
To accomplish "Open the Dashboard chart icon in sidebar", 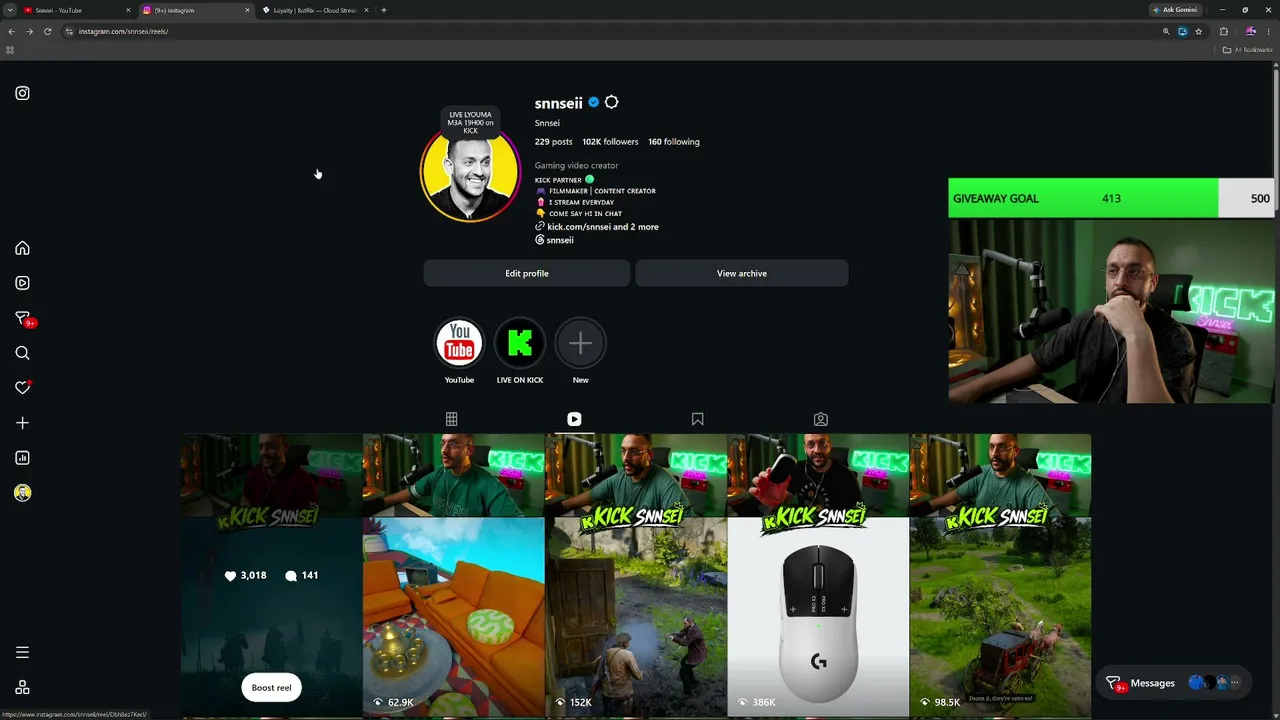I will point(22,458).
